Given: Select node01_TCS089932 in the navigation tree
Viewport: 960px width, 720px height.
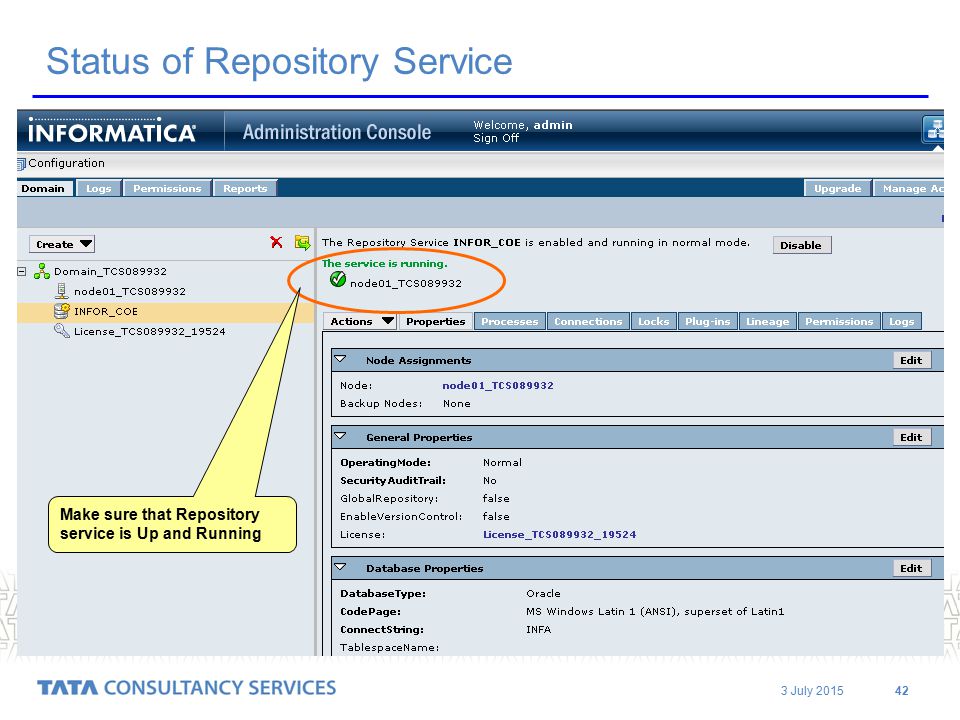Looking at the screenshot, I should pyautogui.click(x=130, y=291).
